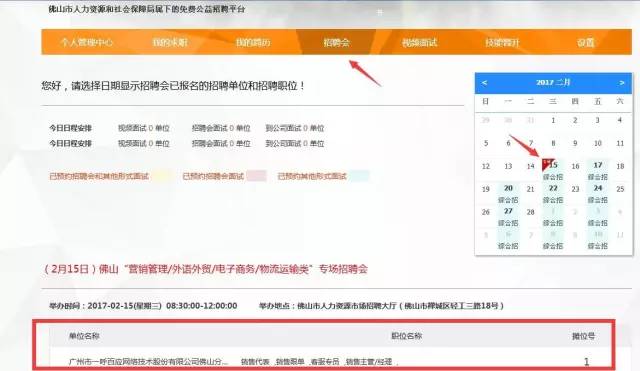640x371 pixels.
Task: Pick February 23 in calendar
Action: (575, 189)
